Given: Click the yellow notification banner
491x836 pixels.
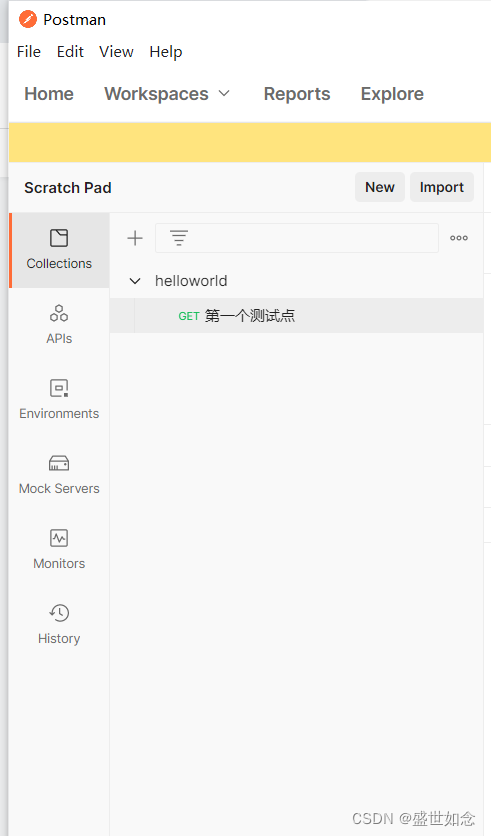Looking at the screenshot, I should 250,142.
